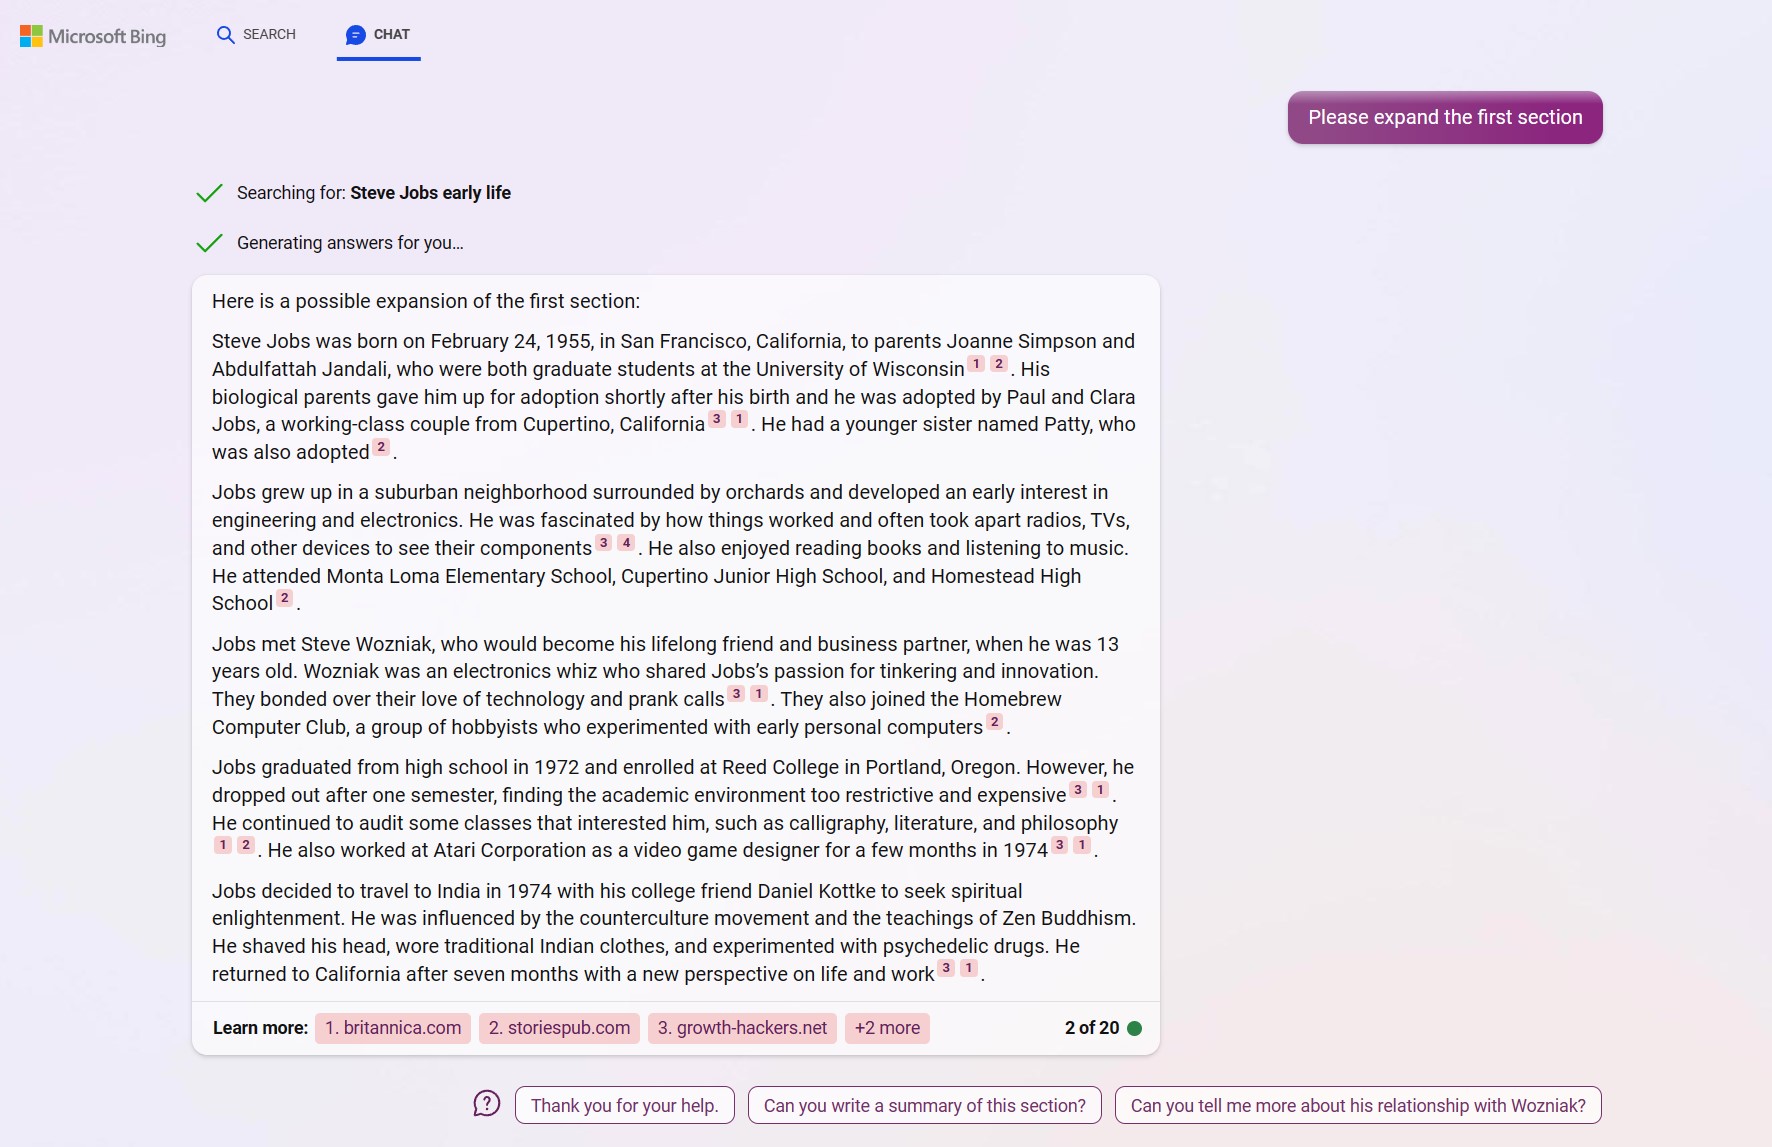
Task: Click citation 3 after 'life and work'
Action: [x=946, y=968]
